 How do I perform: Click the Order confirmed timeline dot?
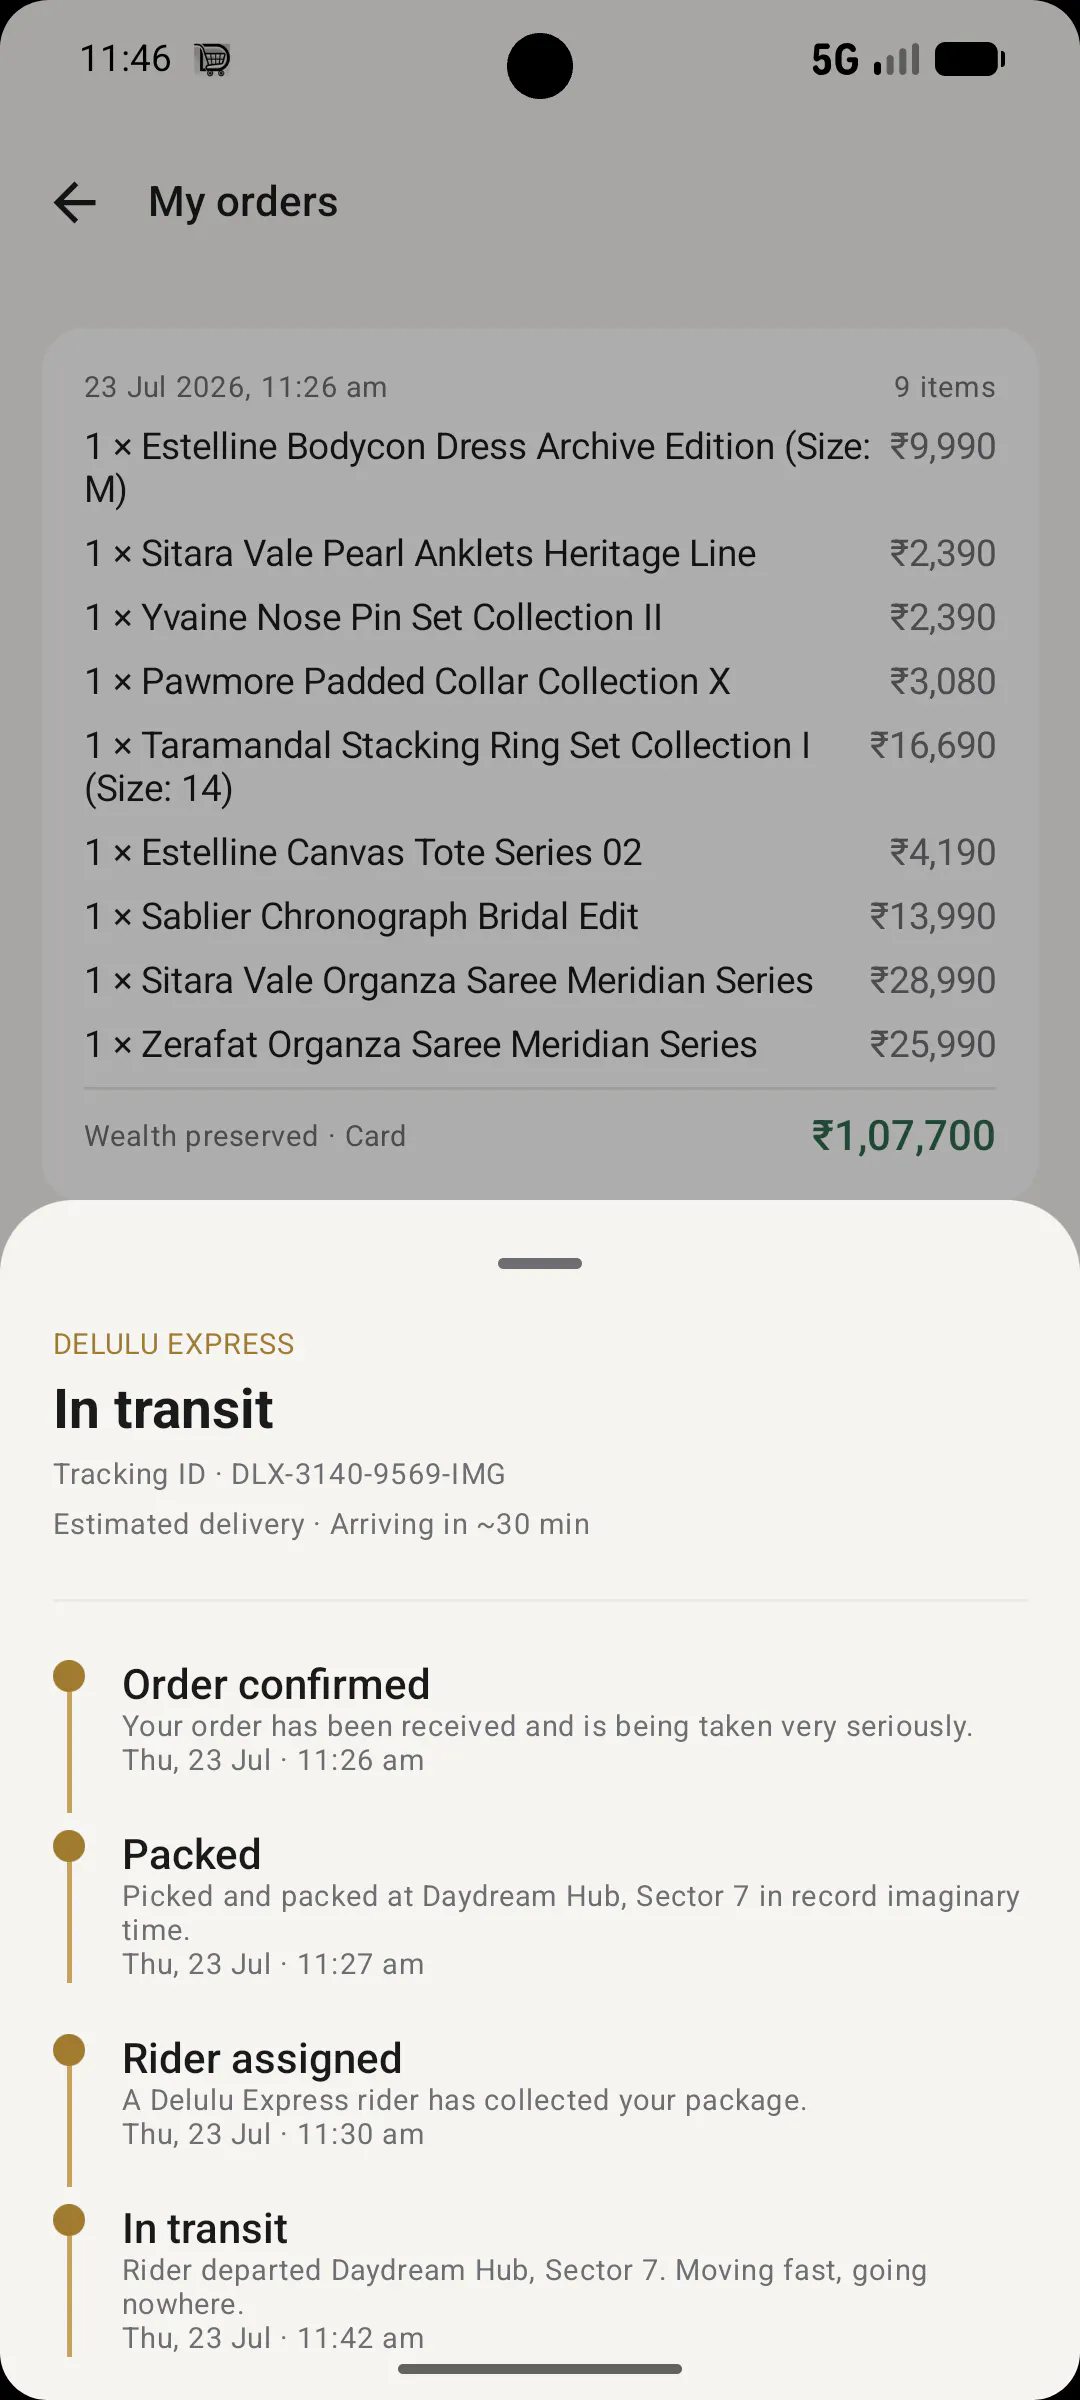pyautogui.click(x=69, y=1676)
